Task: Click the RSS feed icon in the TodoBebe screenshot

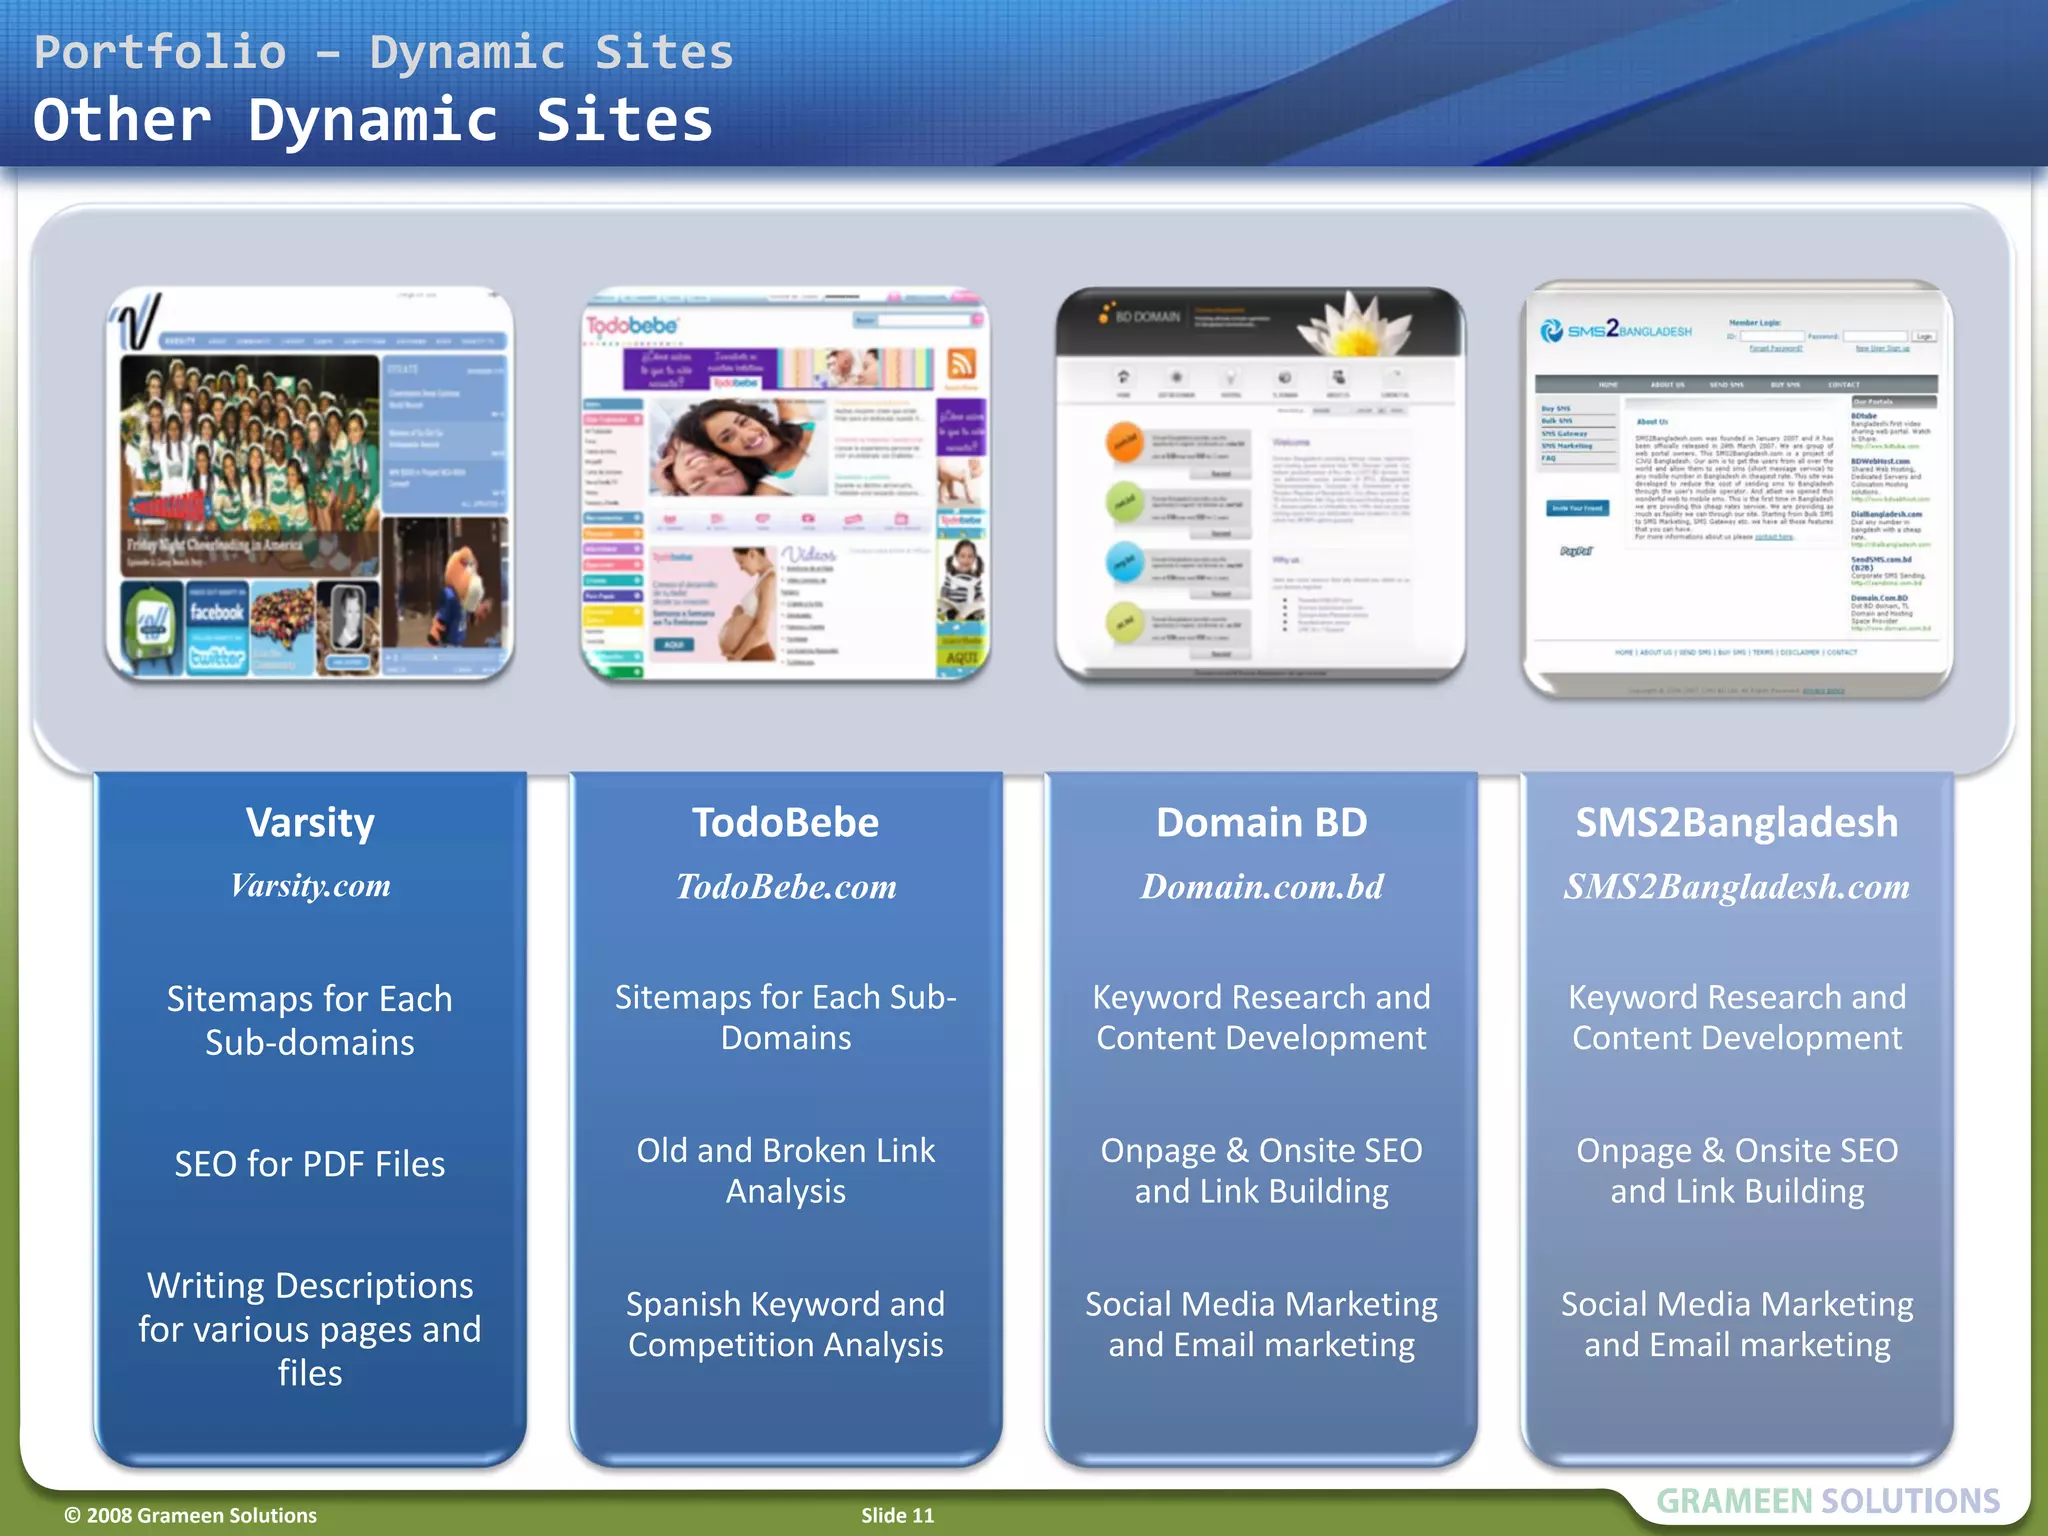Action: 961,366
